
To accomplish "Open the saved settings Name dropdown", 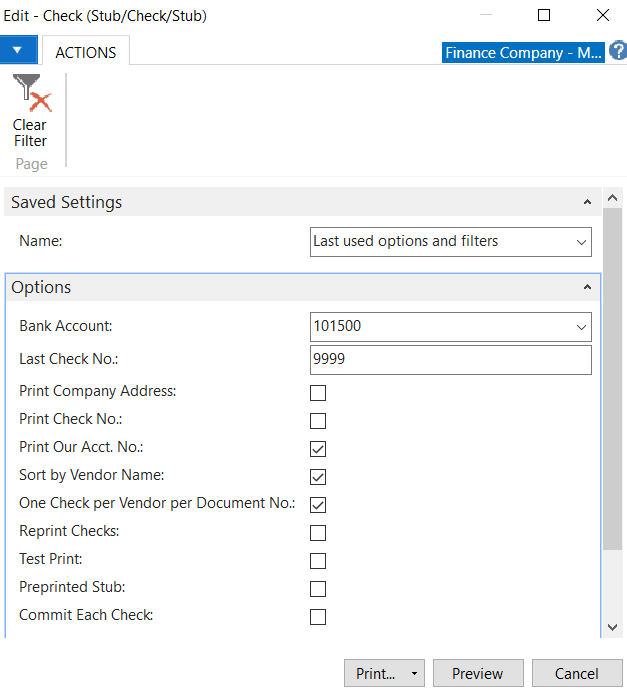I will coord(581,242).
